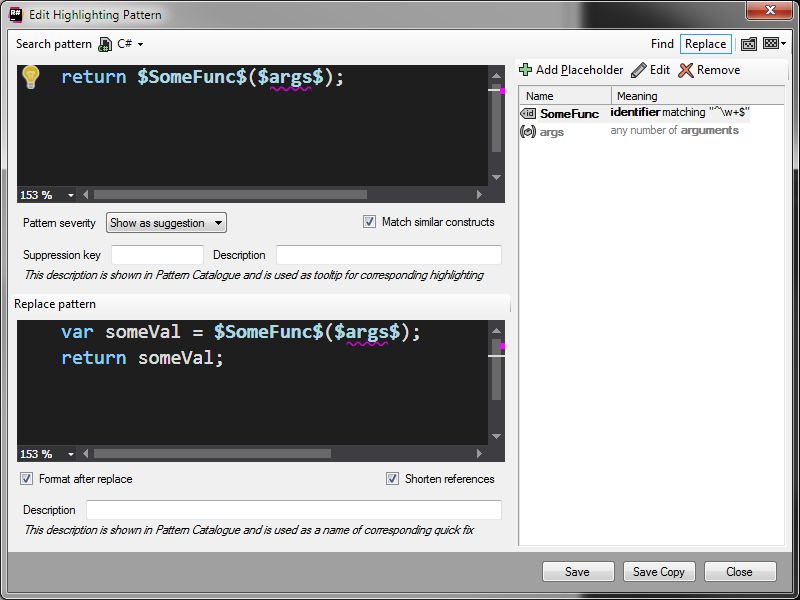The width and height of the screenshot is (800, 600).
Task: Click search editor scroll-up arrow
Action: (x=496, y=76)
